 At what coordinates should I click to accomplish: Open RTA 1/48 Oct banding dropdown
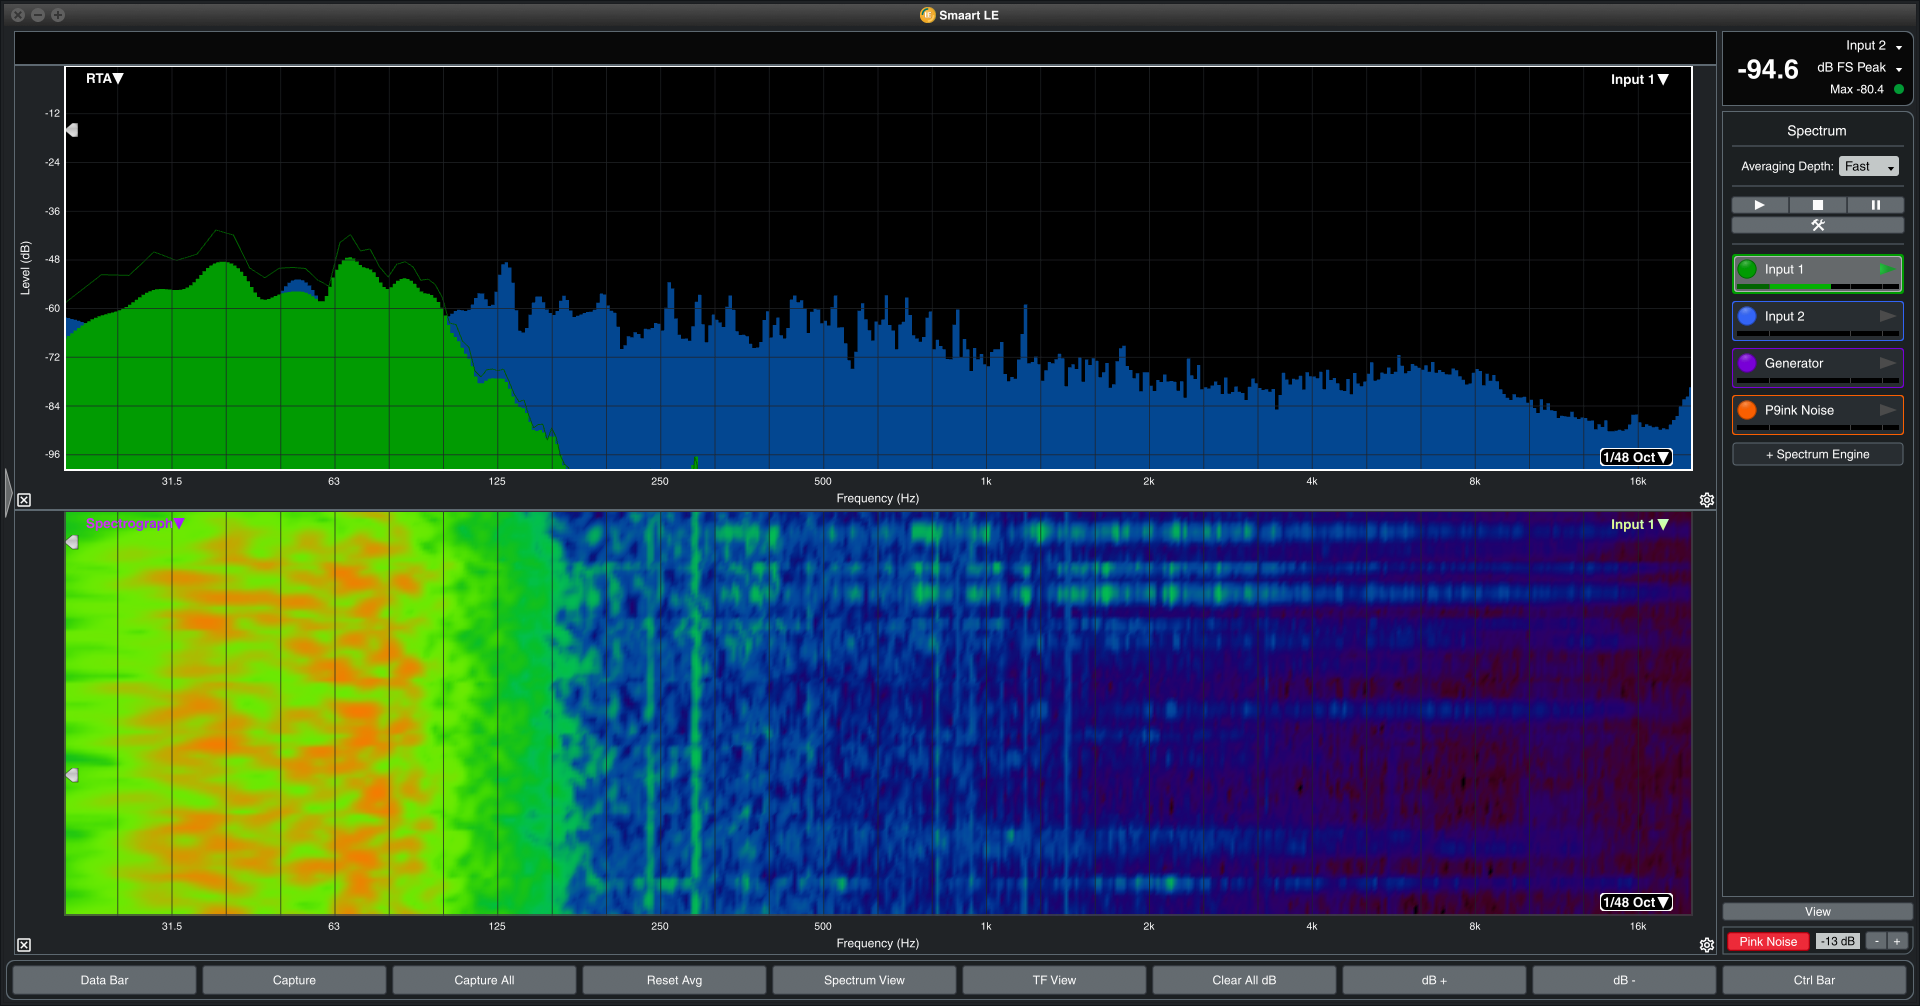[1636, 457]
